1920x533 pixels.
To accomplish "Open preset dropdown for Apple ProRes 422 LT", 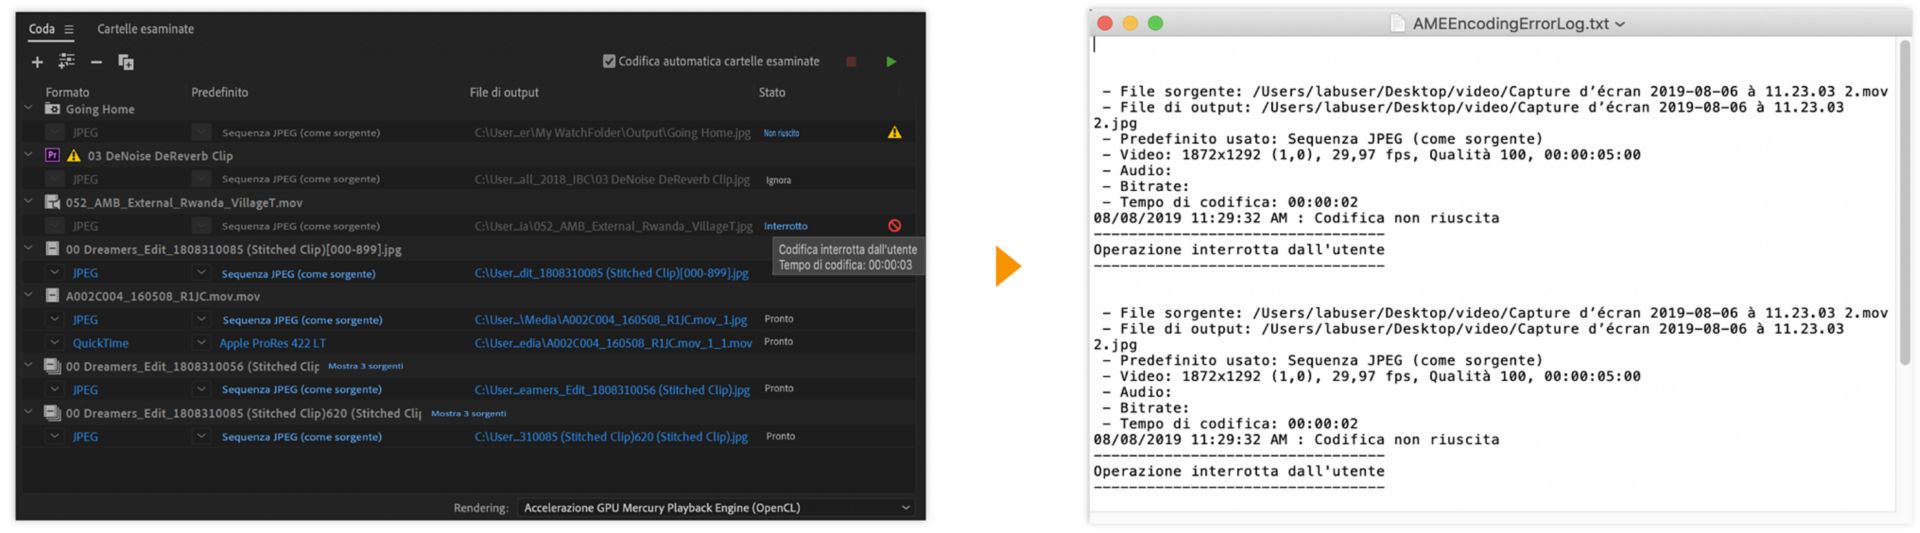I will click(x=201, y=343).
